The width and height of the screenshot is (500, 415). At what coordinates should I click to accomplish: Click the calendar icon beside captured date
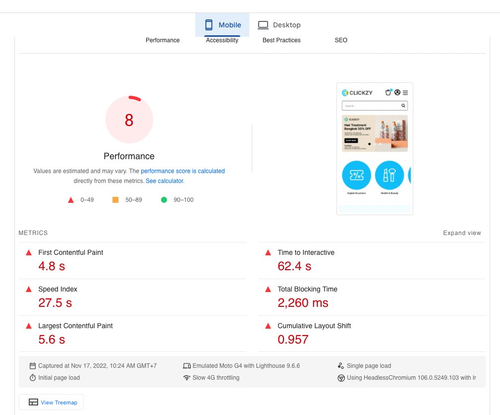[33, 366]
